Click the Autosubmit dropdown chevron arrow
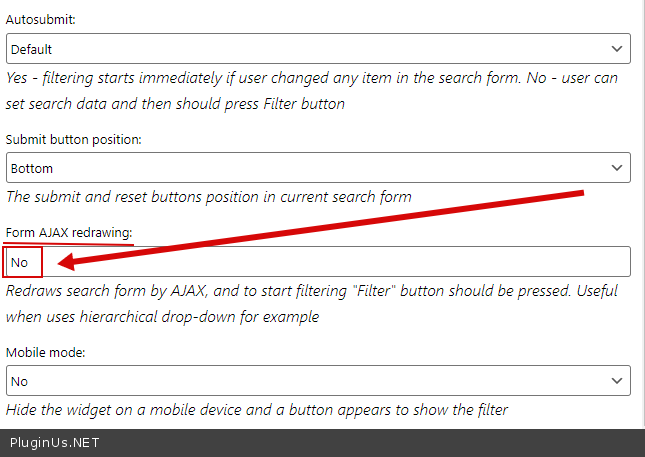The width and height of the screenshot is (645, 457). click(x=616, y=49)
